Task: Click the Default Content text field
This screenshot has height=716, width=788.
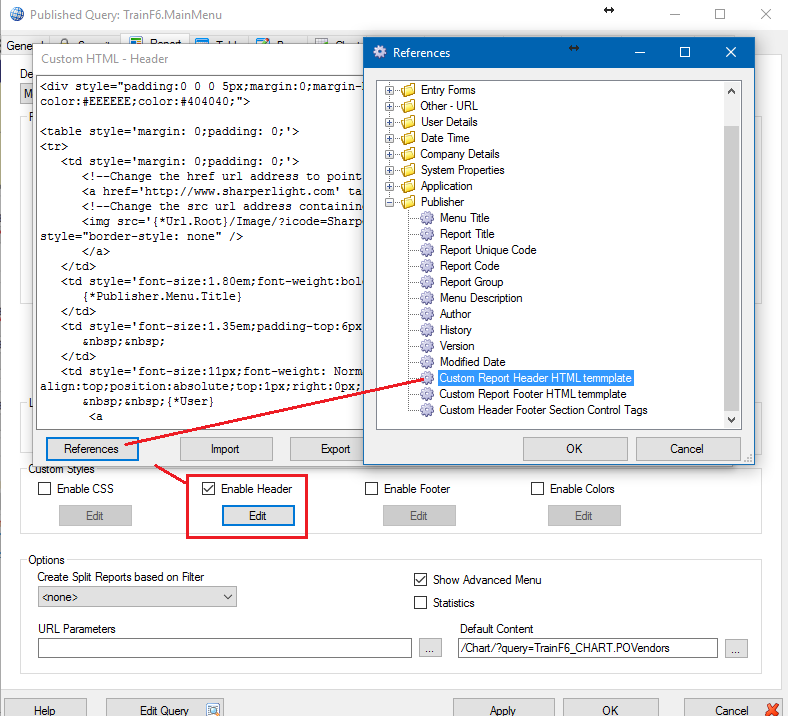Action: coord(587,648)
